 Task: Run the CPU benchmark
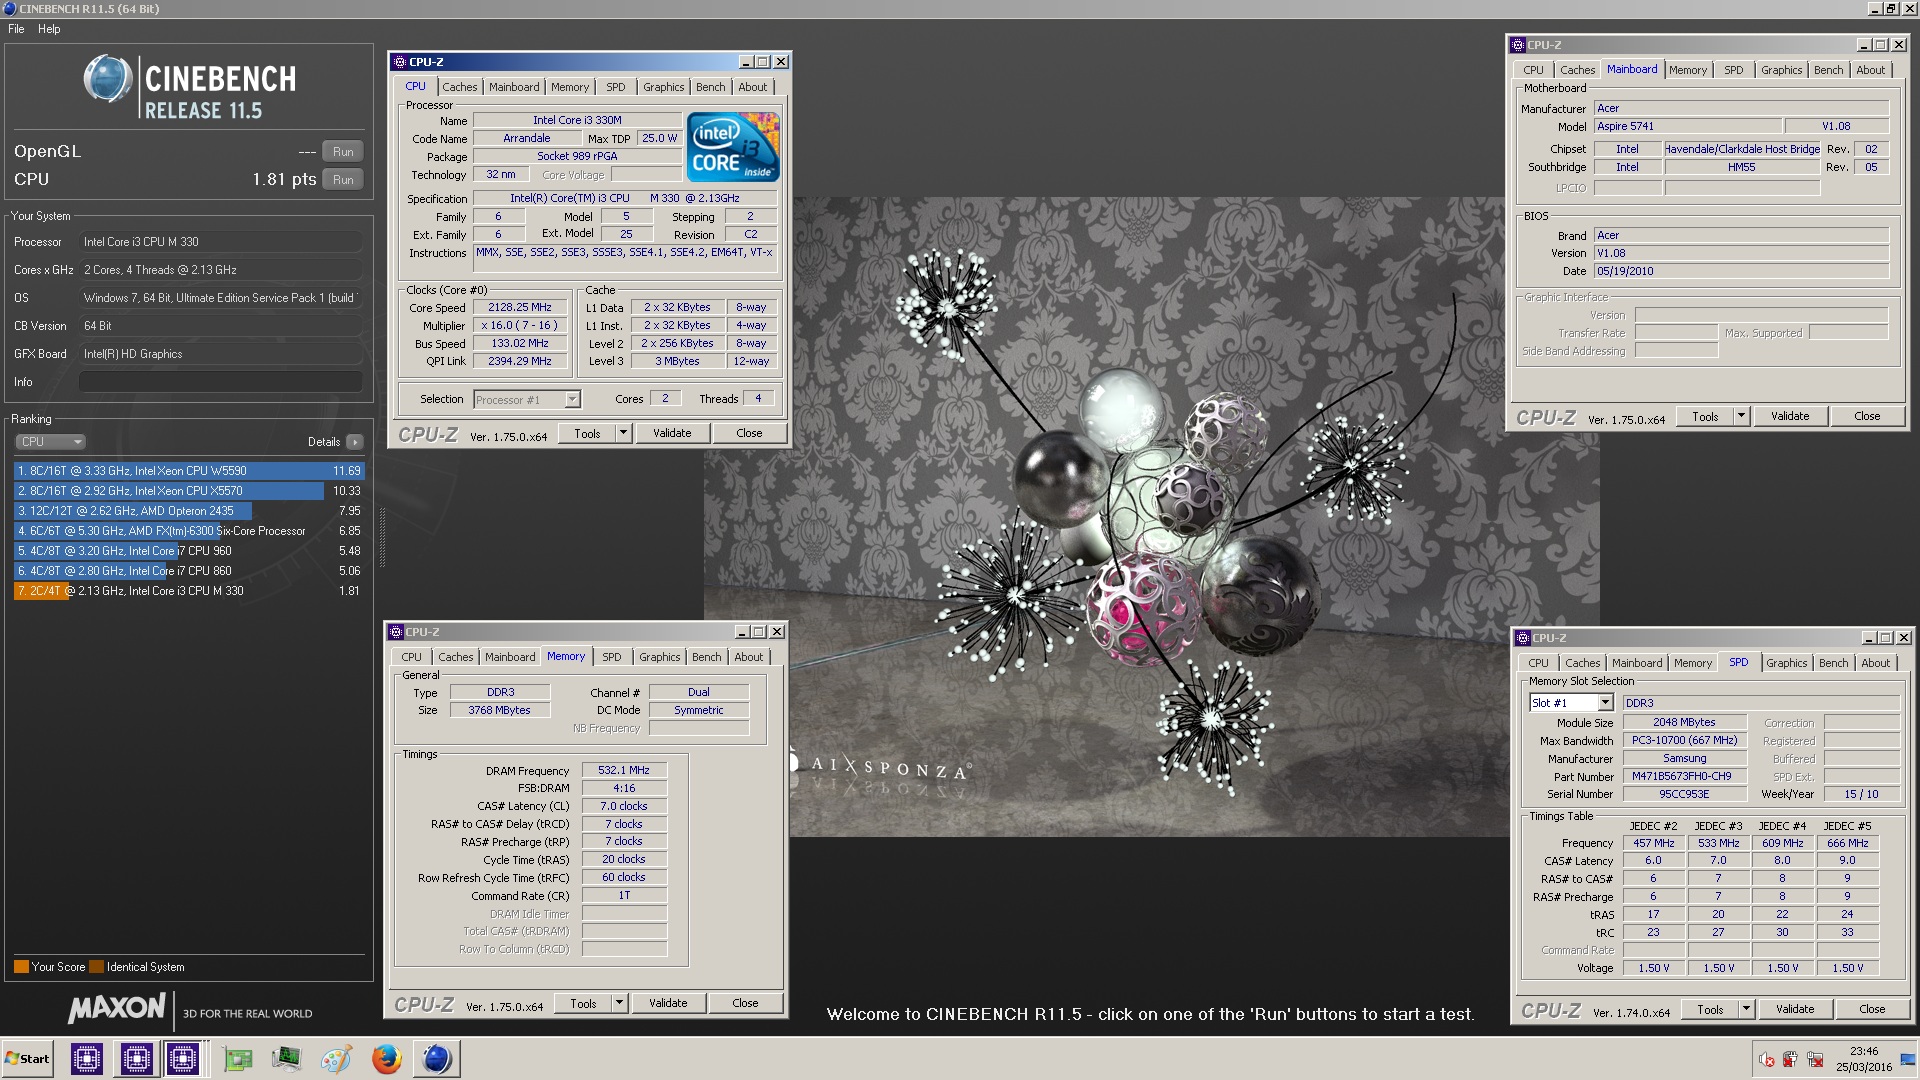343,180
